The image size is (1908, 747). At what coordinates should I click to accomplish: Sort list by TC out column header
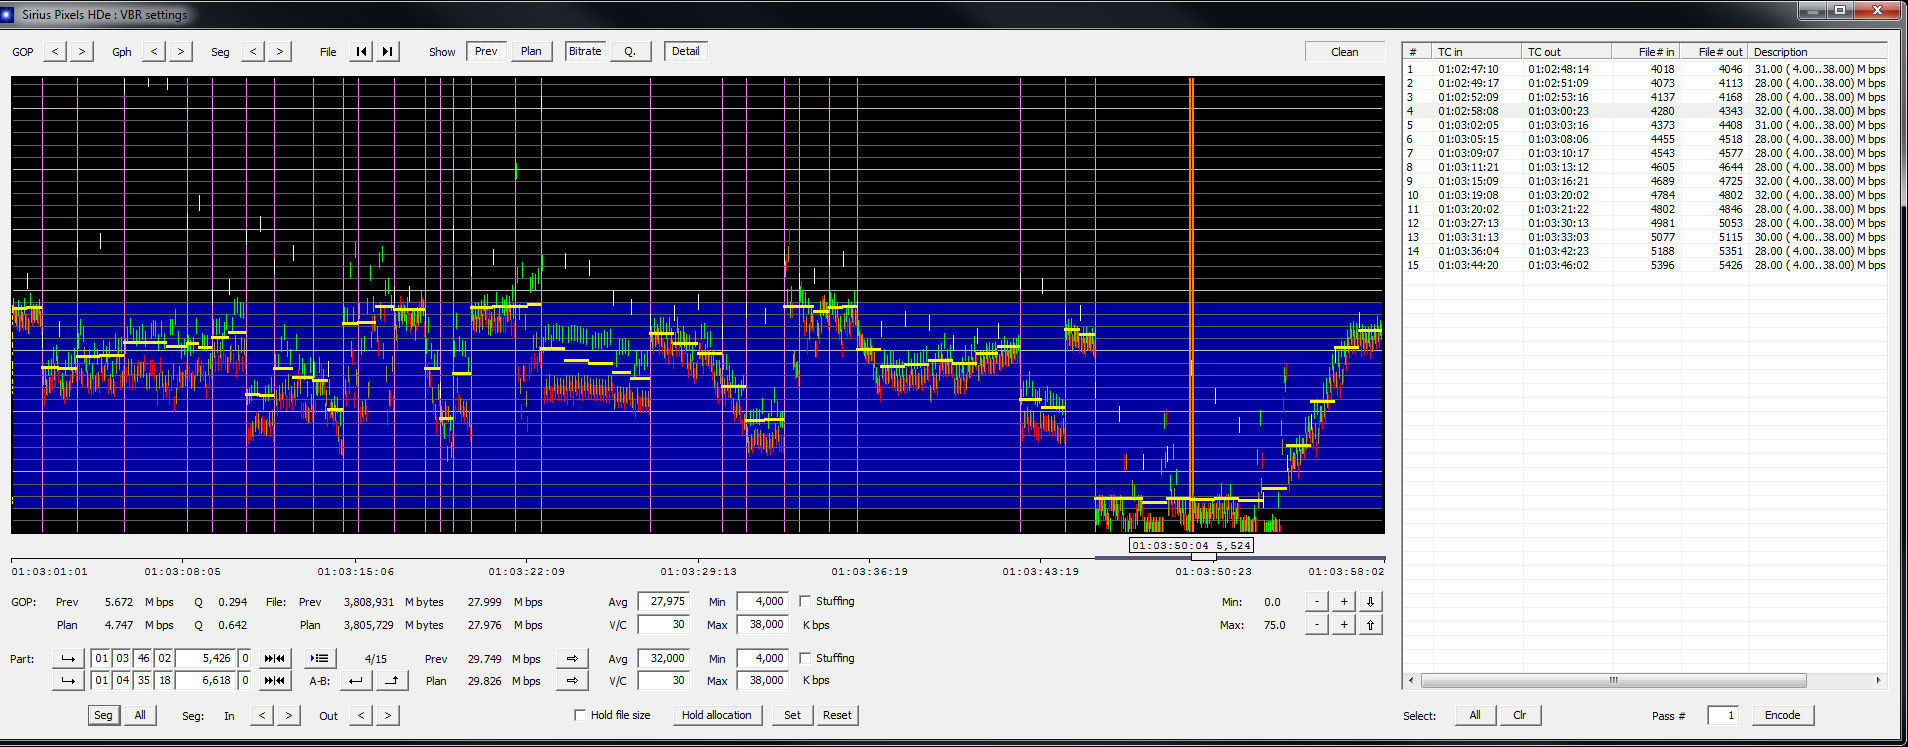coord(1566,52)
